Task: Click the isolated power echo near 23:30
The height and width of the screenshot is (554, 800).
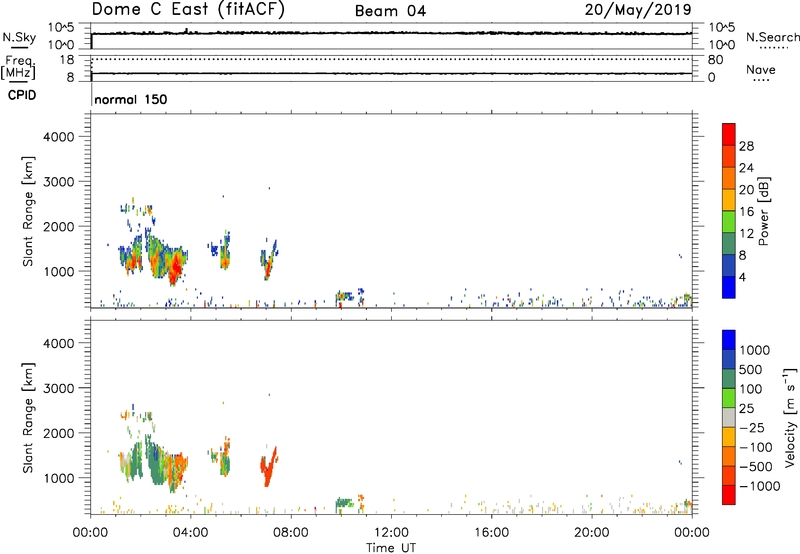Action: tap(680, 256)
